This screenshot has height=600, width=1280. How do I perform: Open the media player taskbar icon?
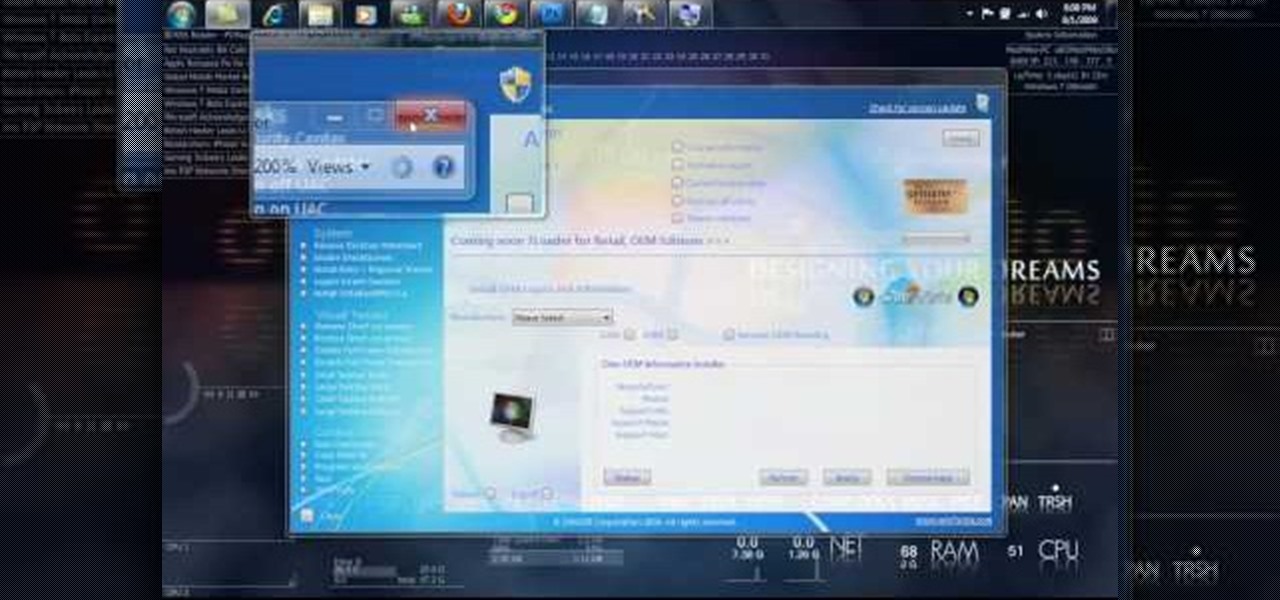point(366,14)
